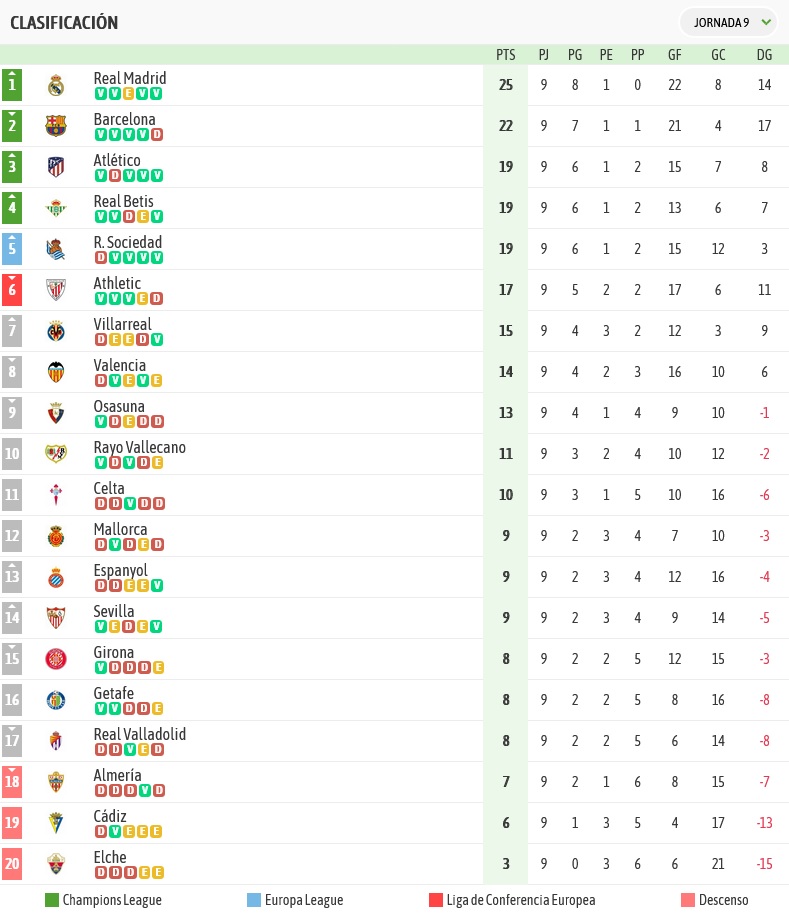This screenshot has width=789, height=915.
Task: Open the Real Betis team link
Action: coord(124,201)
